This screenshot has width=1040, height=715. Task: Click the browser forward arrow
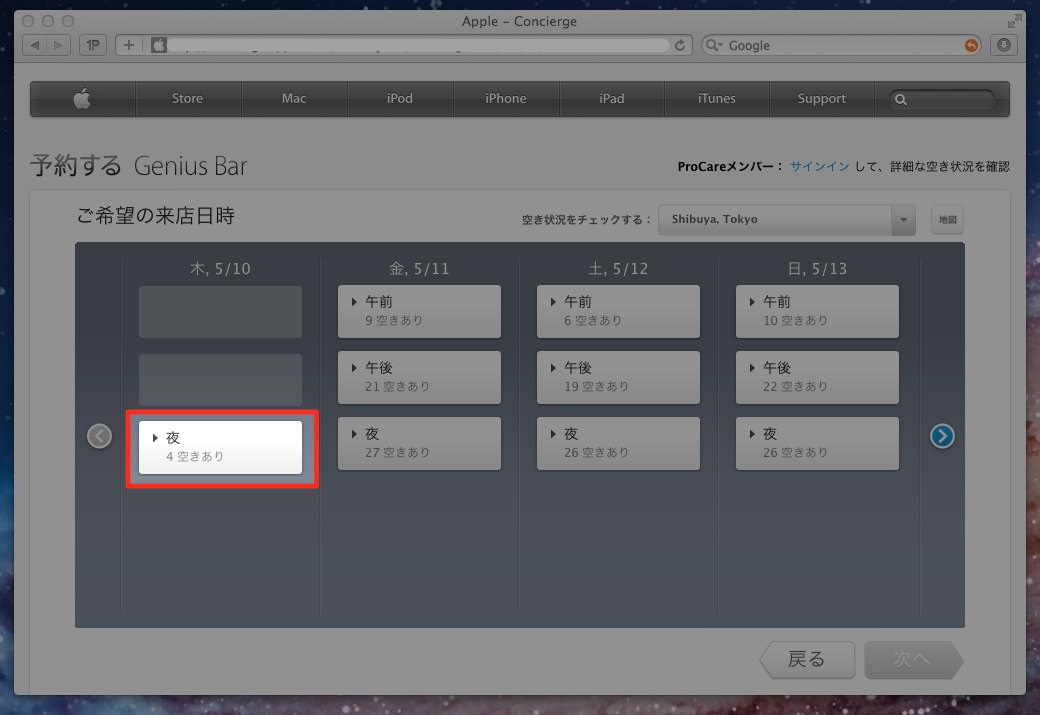coord(58,45)
